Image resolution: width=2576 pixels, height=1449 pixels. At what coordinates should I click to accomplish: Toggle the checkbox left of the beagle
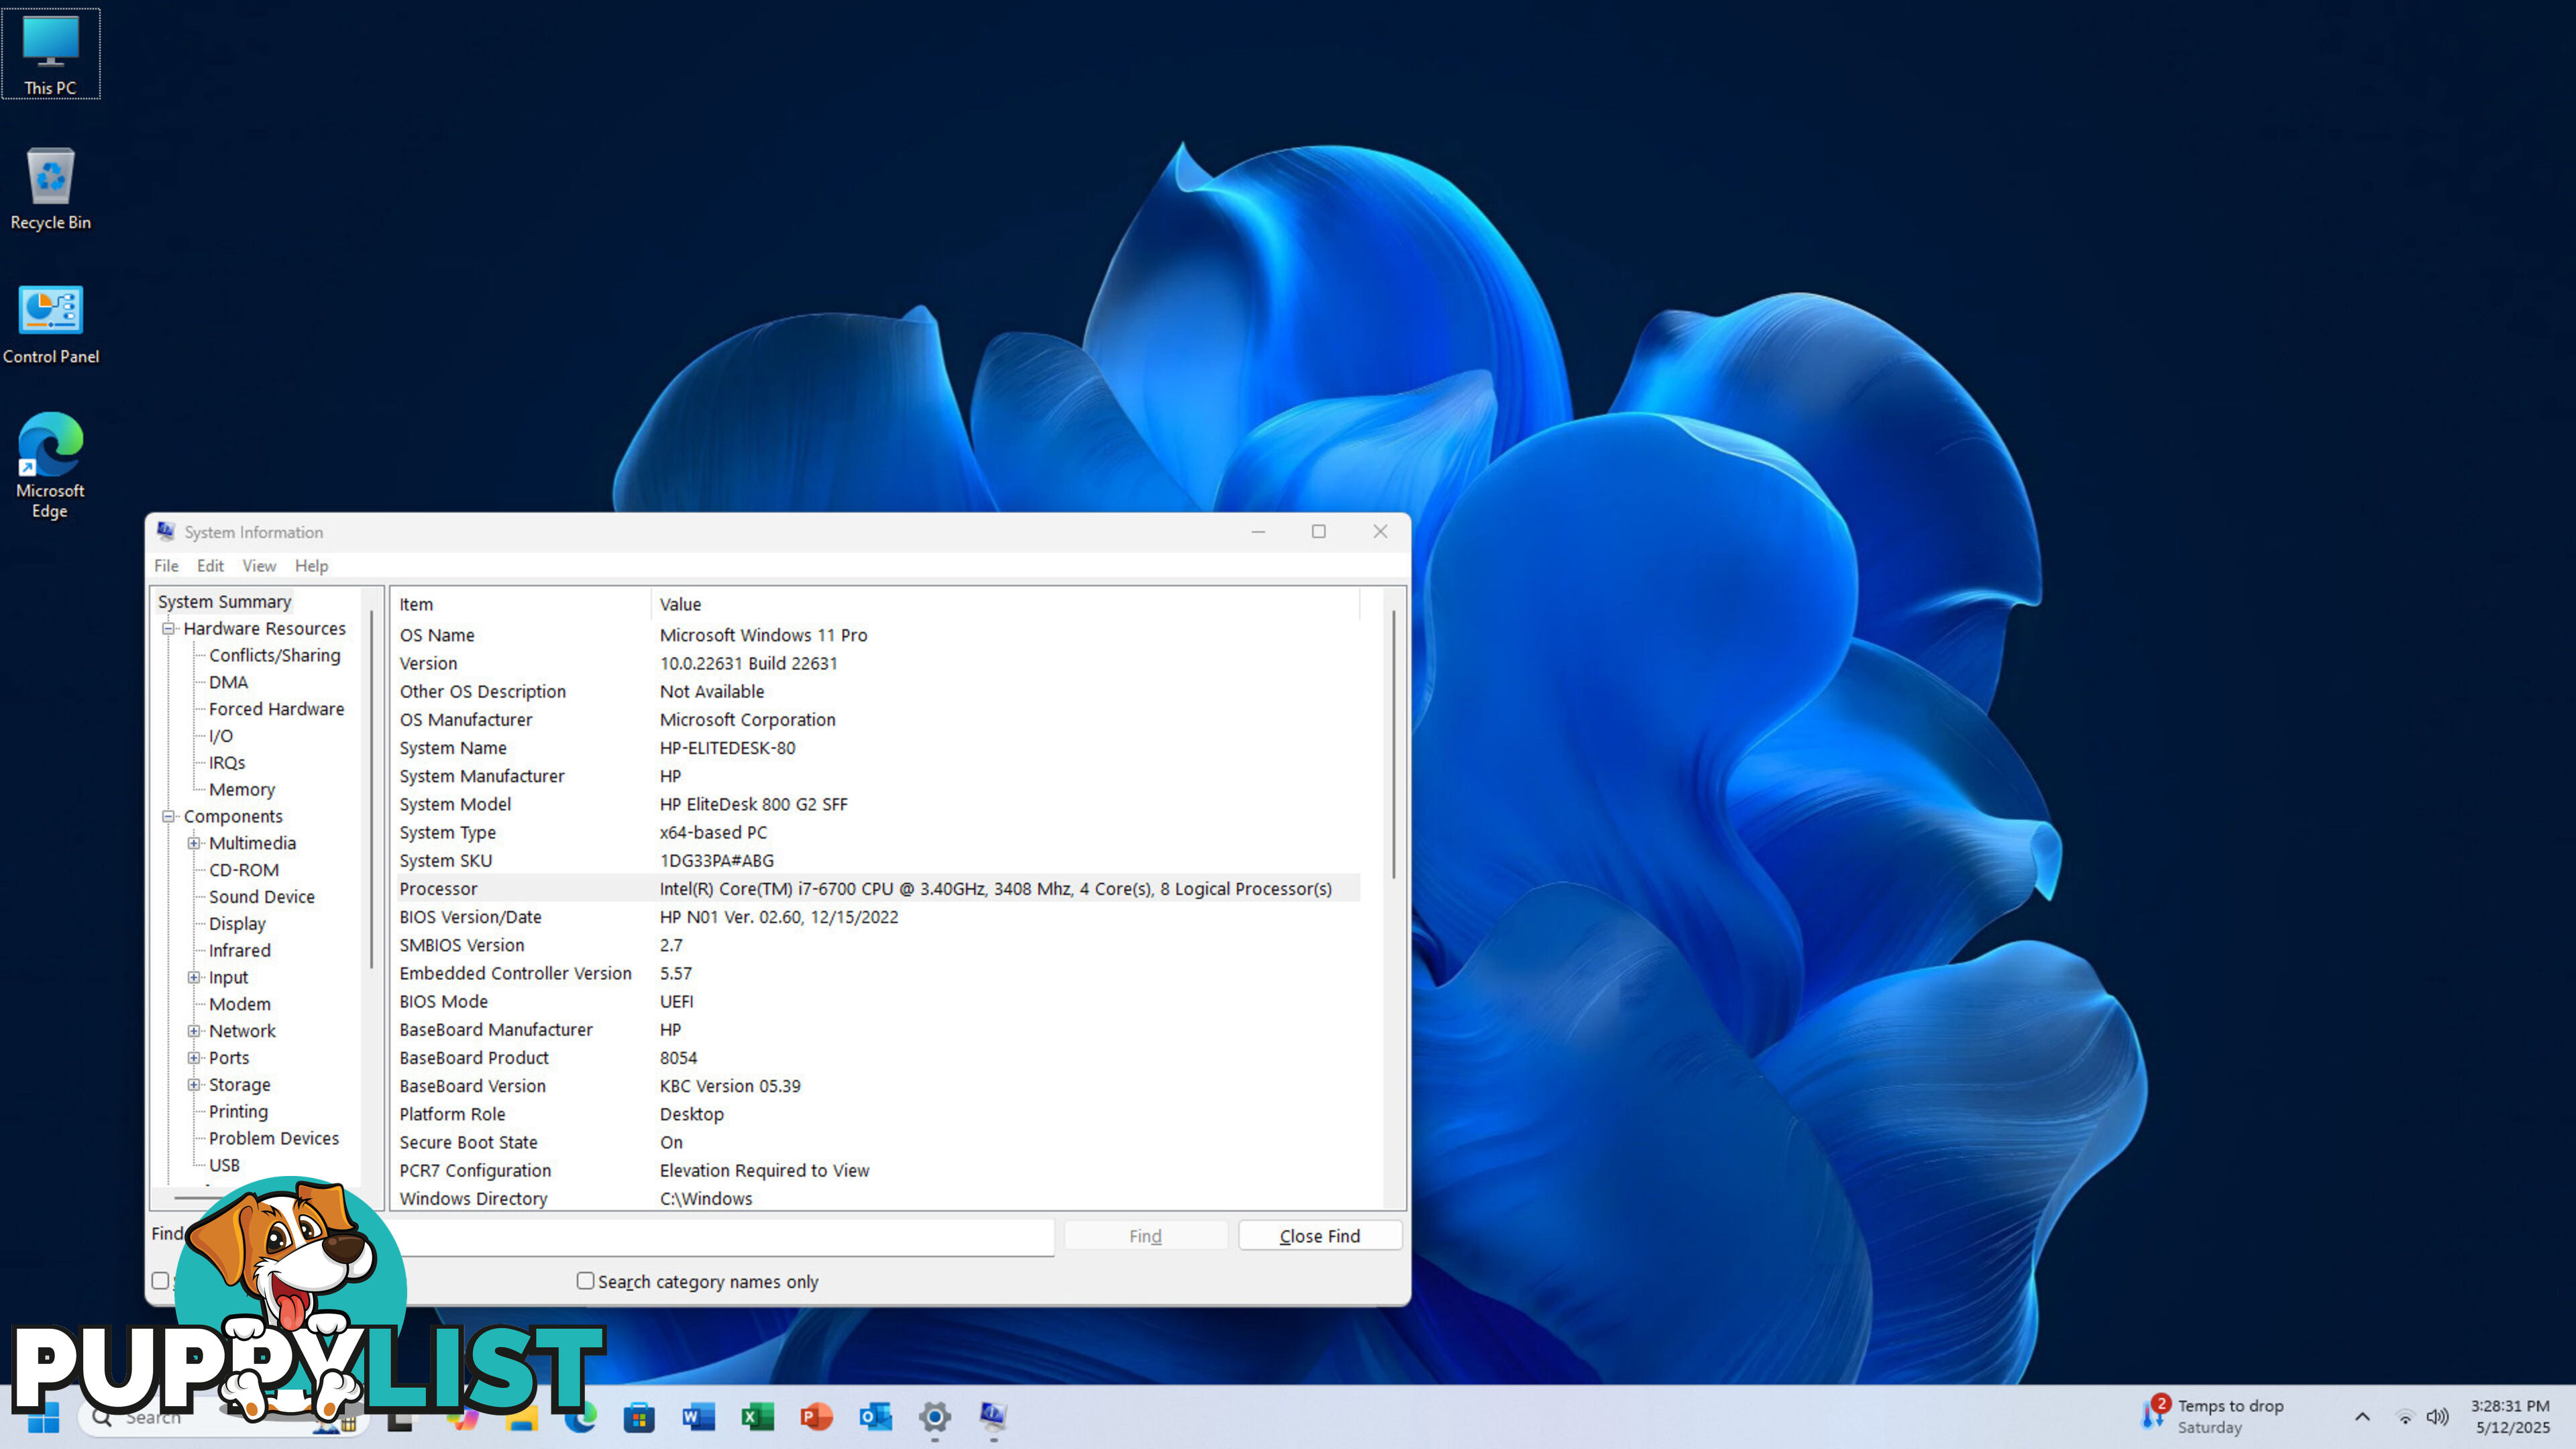tap(160, 1281)
